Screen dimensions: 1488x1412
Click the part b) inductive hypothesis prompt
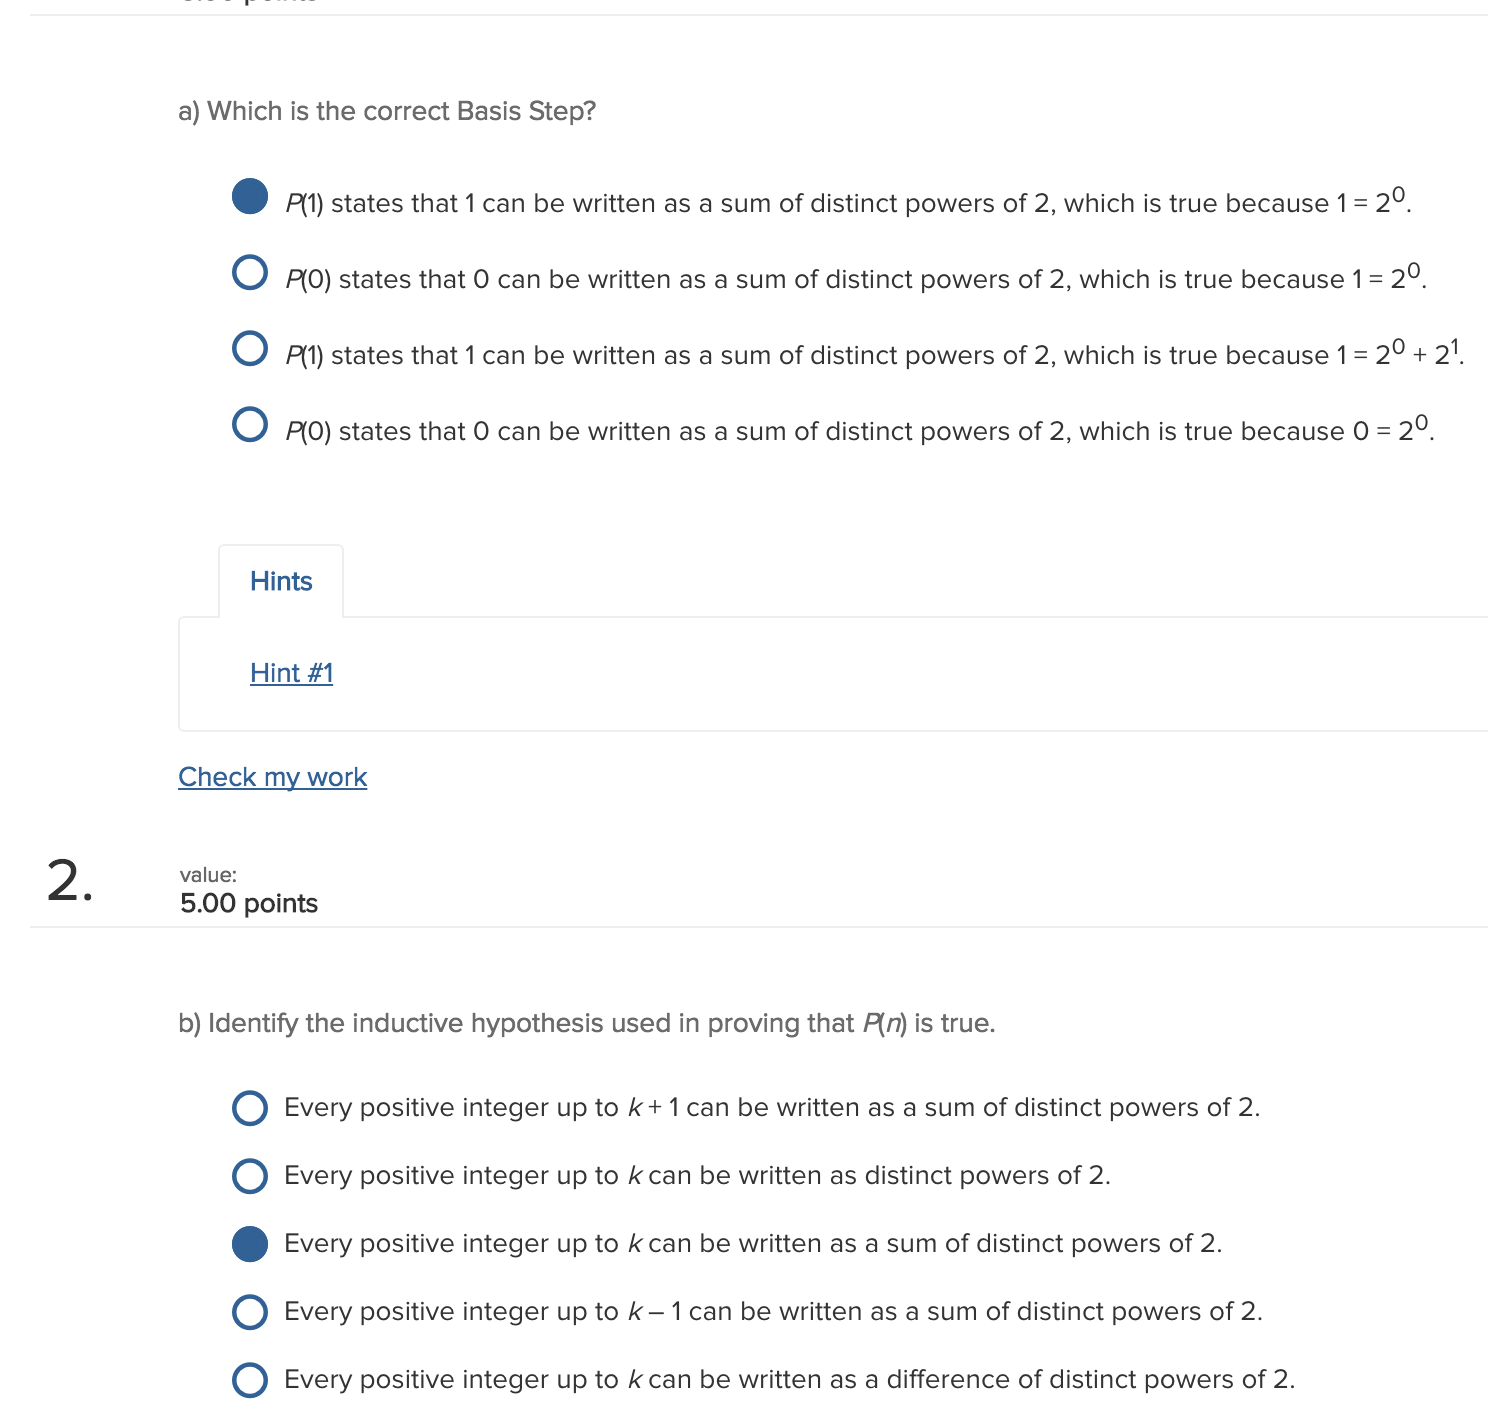click(x=586, y=1022)
